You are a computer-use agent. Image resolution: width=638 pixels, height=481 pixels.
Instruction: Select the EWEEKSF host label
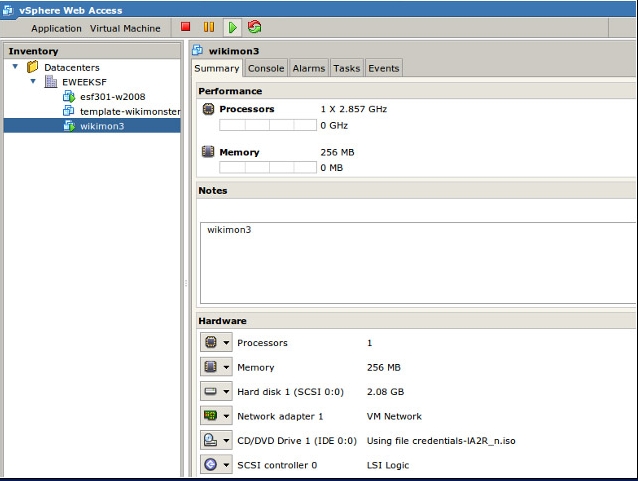(x=84, y=82)
